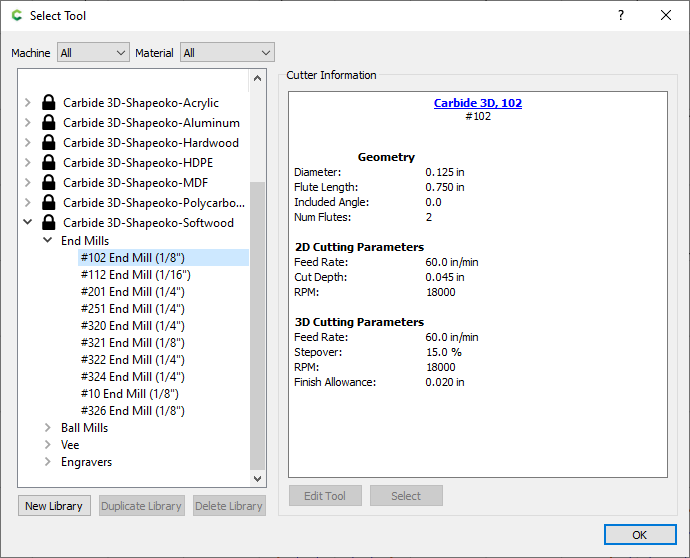Click the tool list vertical scrollbar thumb

coord(257,326)
